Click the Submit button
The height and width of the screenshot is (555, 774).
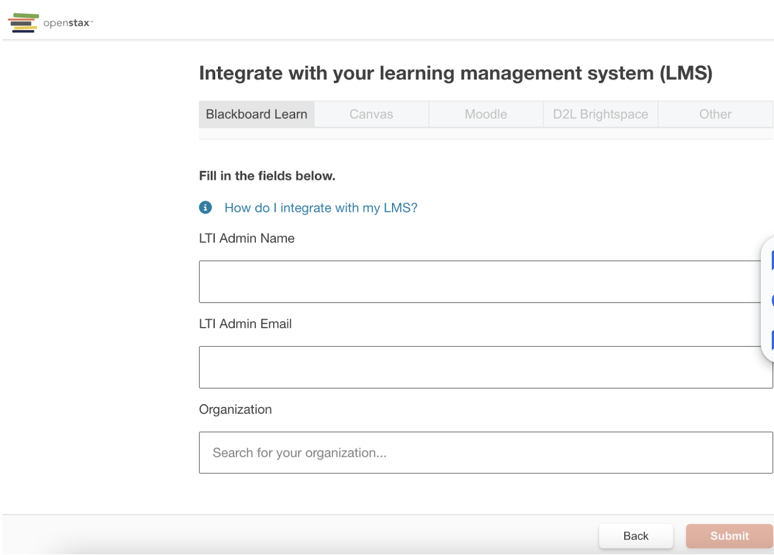(729, 536)
